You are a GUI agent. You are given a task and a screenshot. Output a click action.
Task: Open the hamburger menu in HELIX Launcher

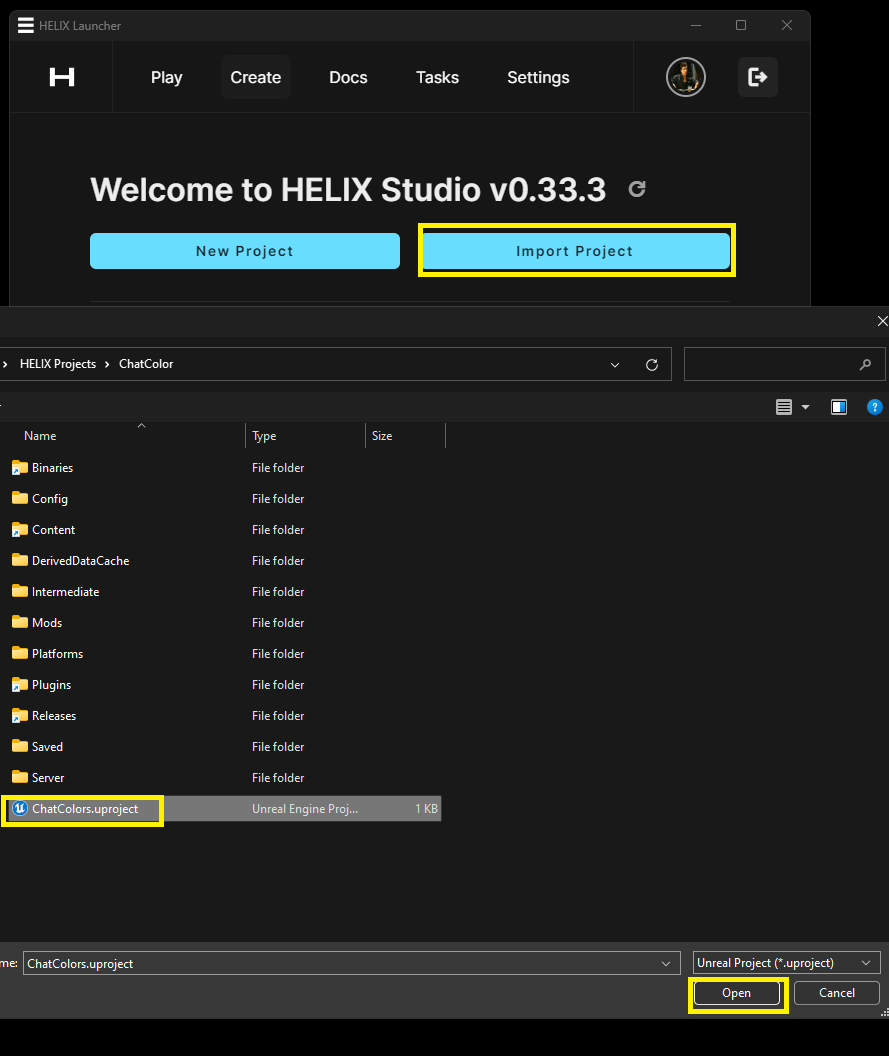[x=26, y=25]
